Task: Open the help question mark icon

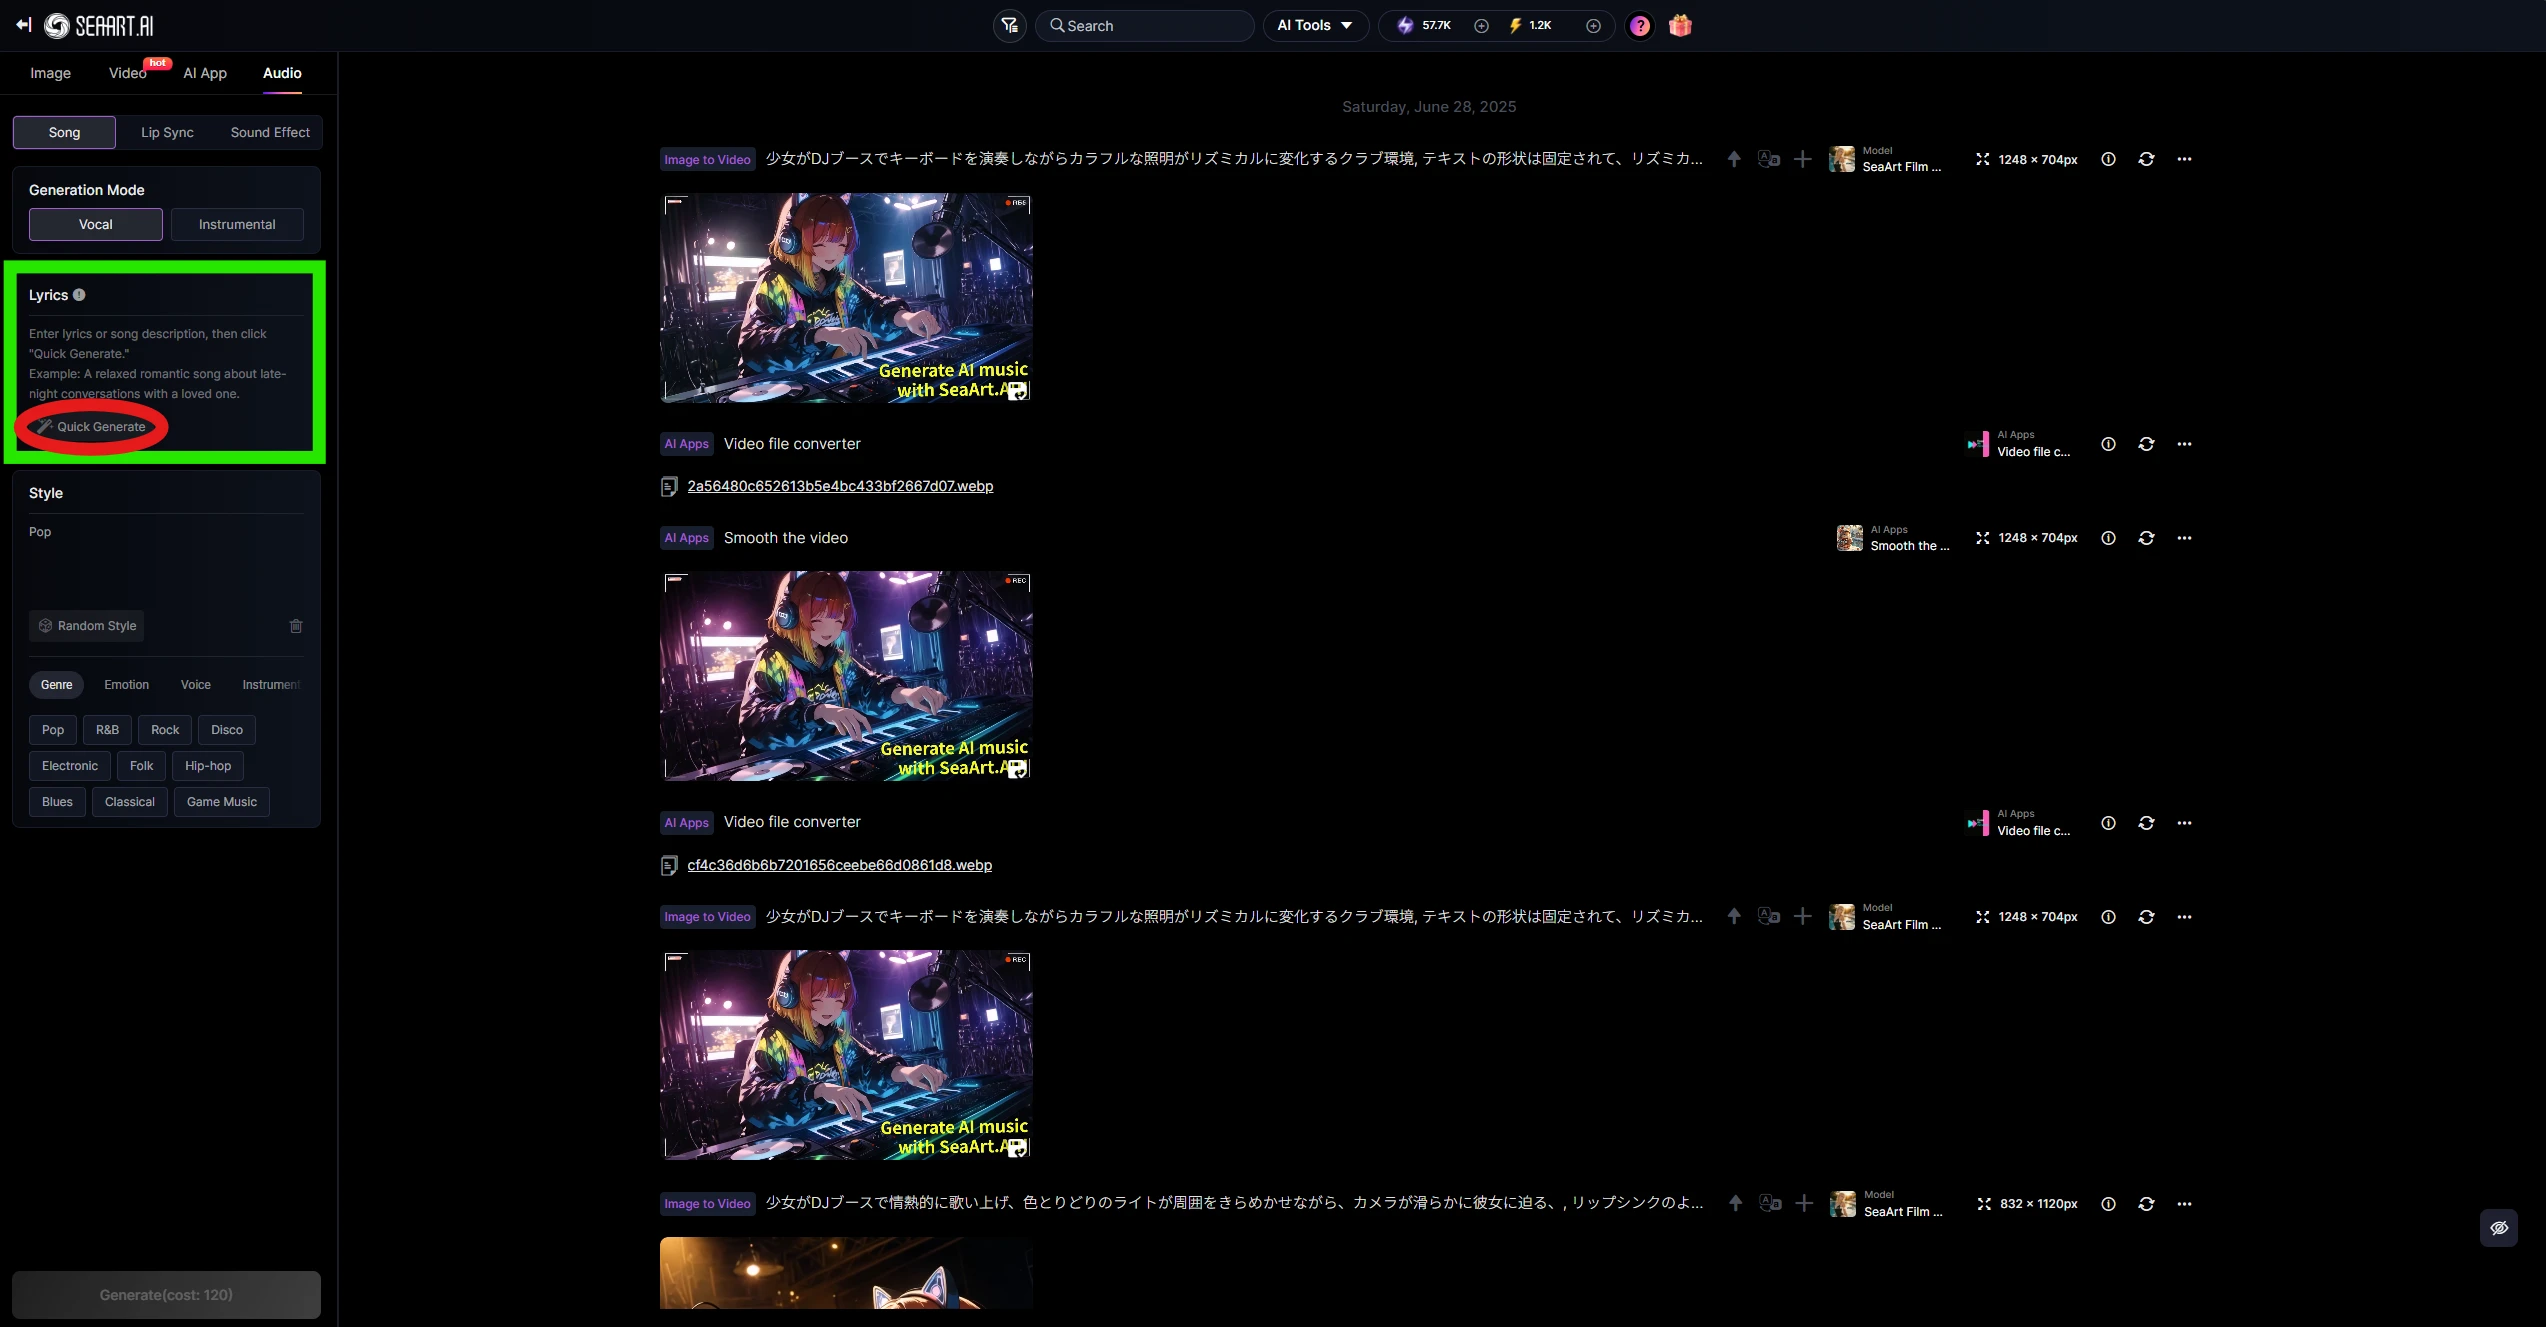Action: click(x=1640, y=26)
